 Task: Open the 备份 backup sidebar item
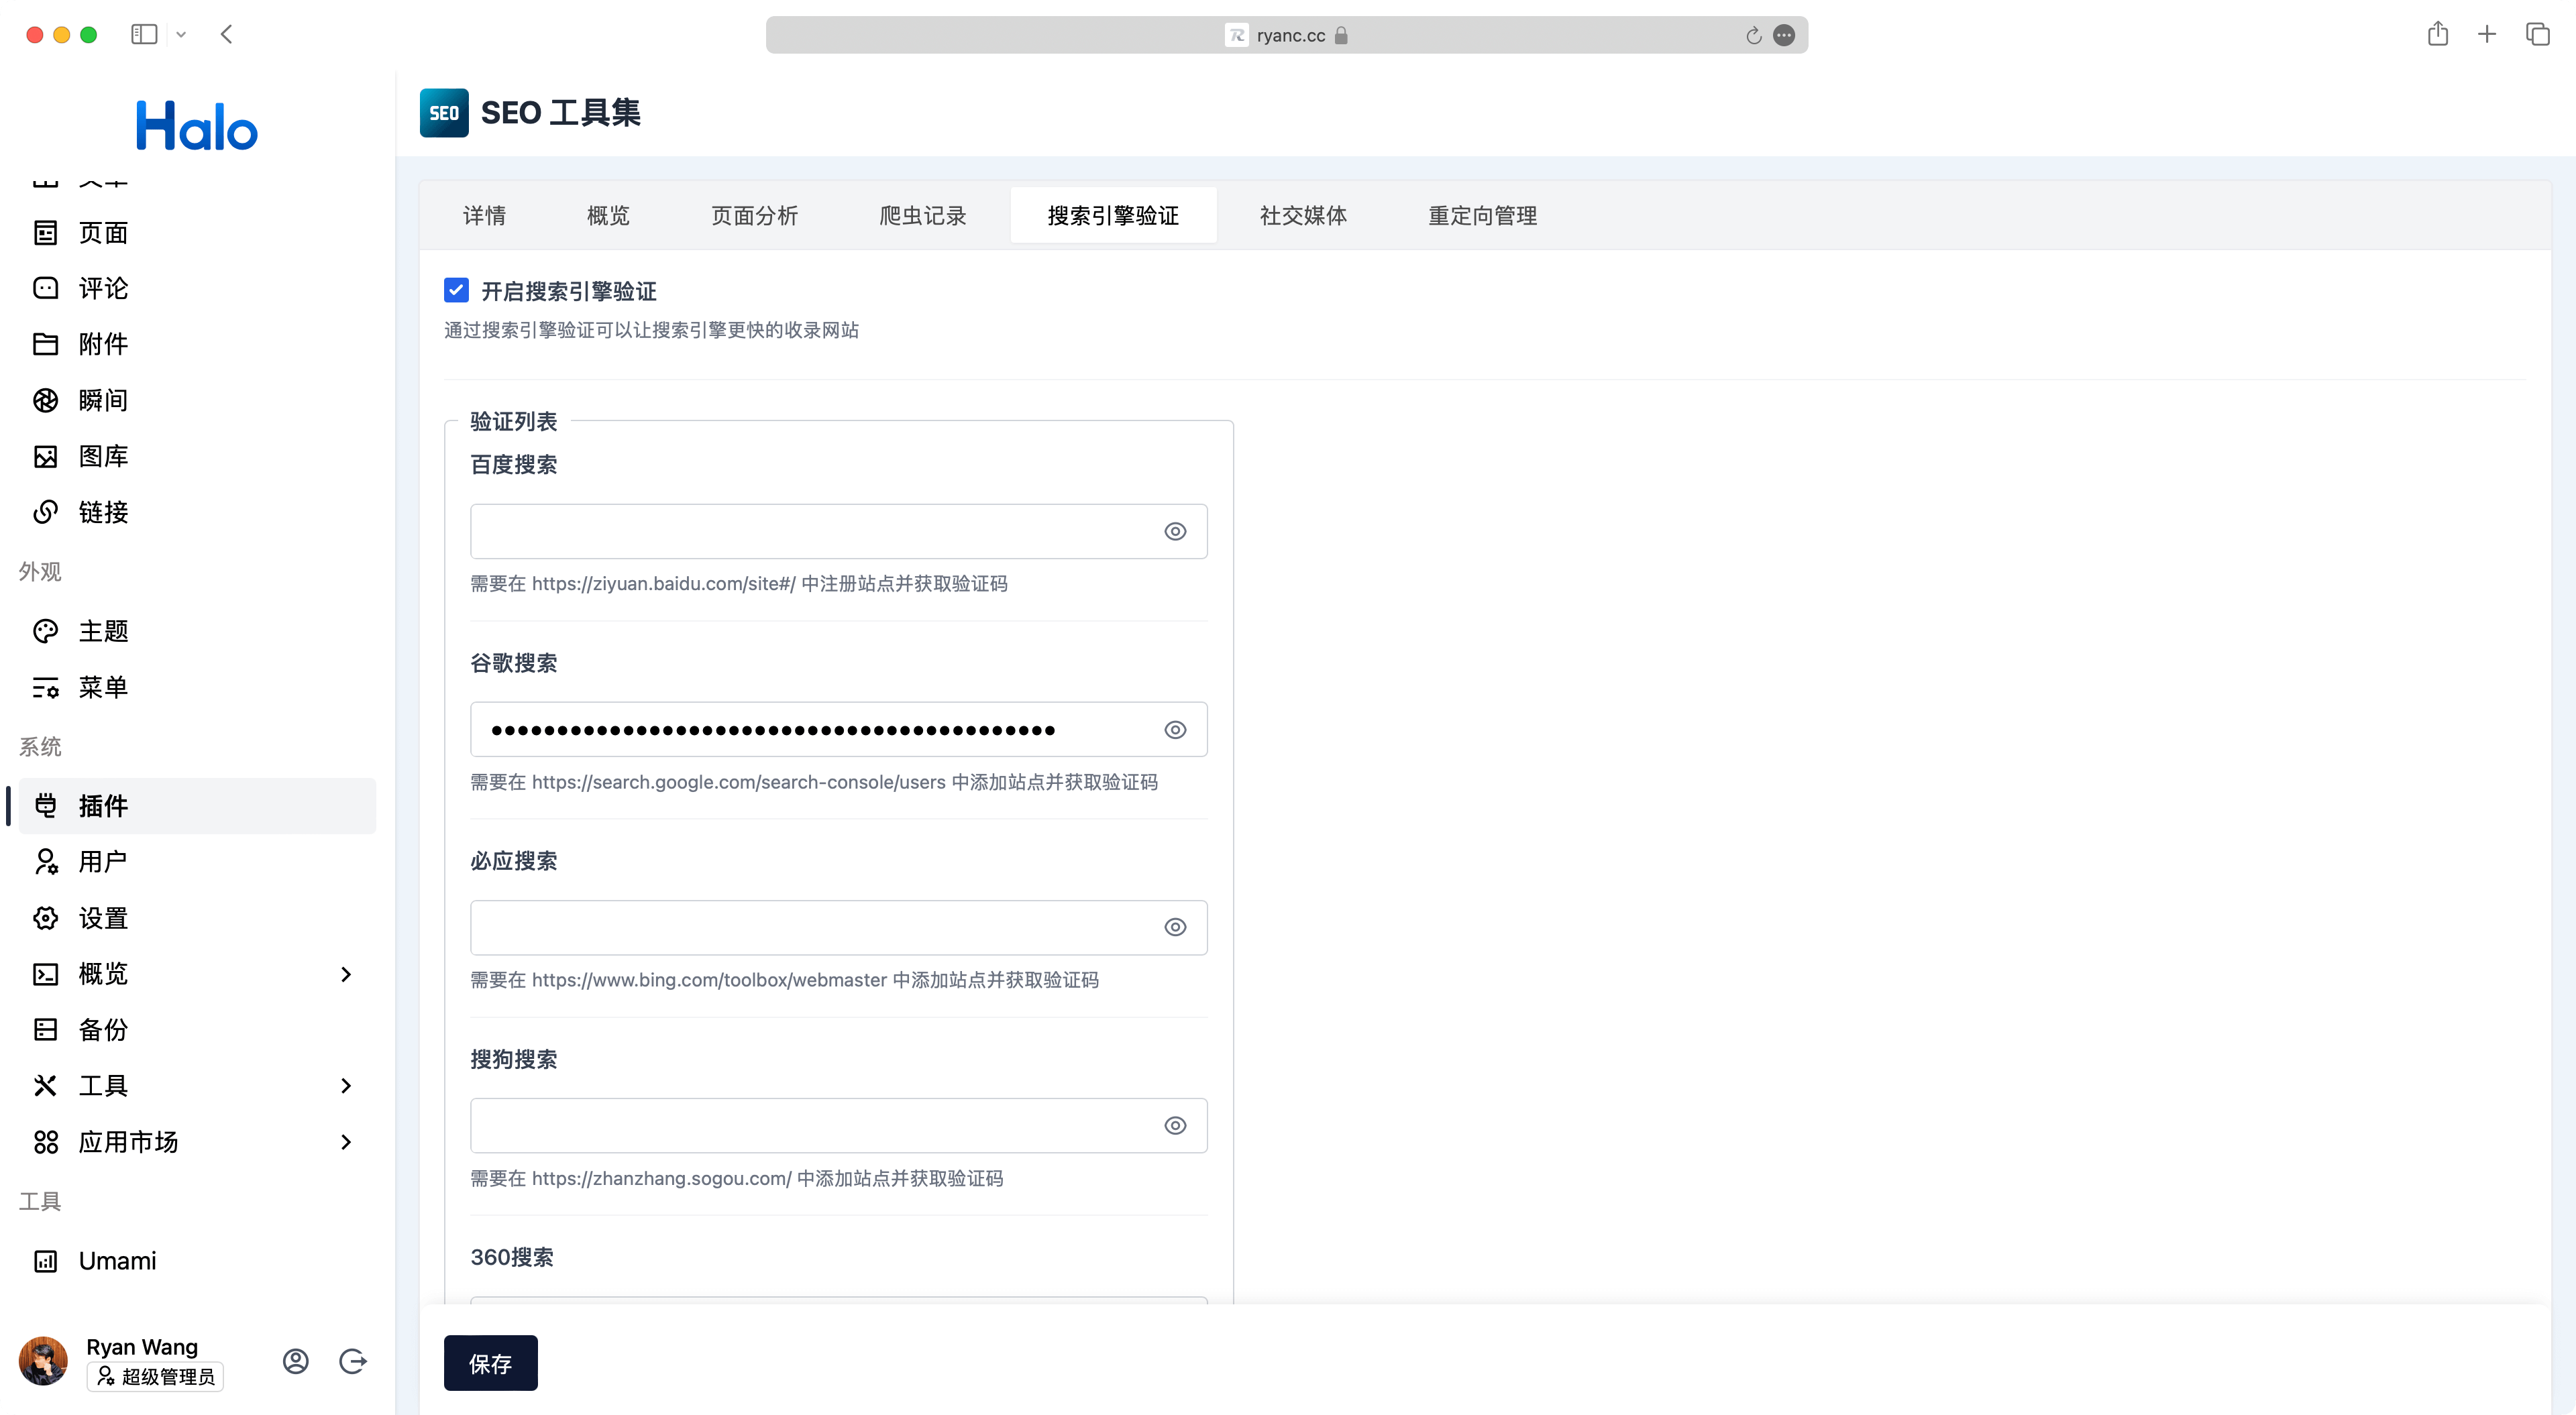pyautogui.click(x=103, y=1030)
